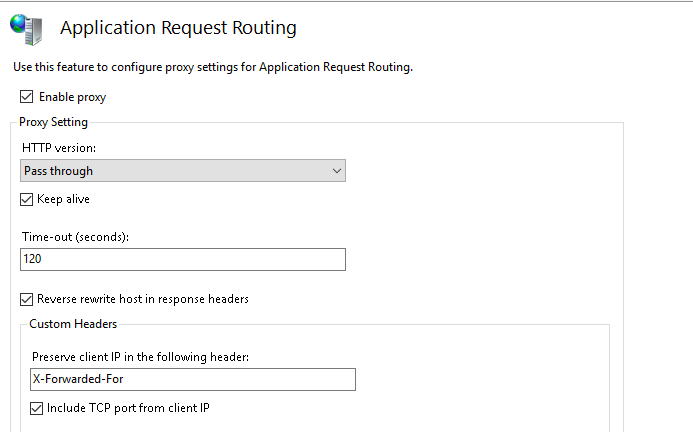
Task: Click the HTTP version dropdown arrow
Action: (335, 171)
